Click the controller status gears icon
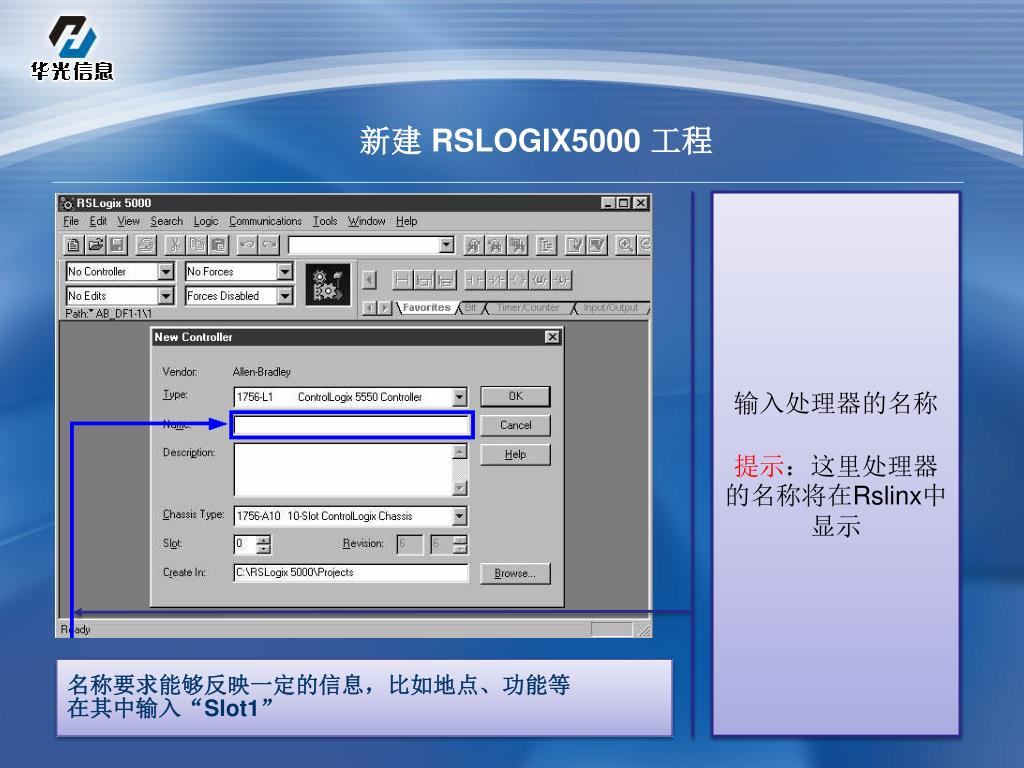Screen dimensions: 1024x768 coord(328,286)
